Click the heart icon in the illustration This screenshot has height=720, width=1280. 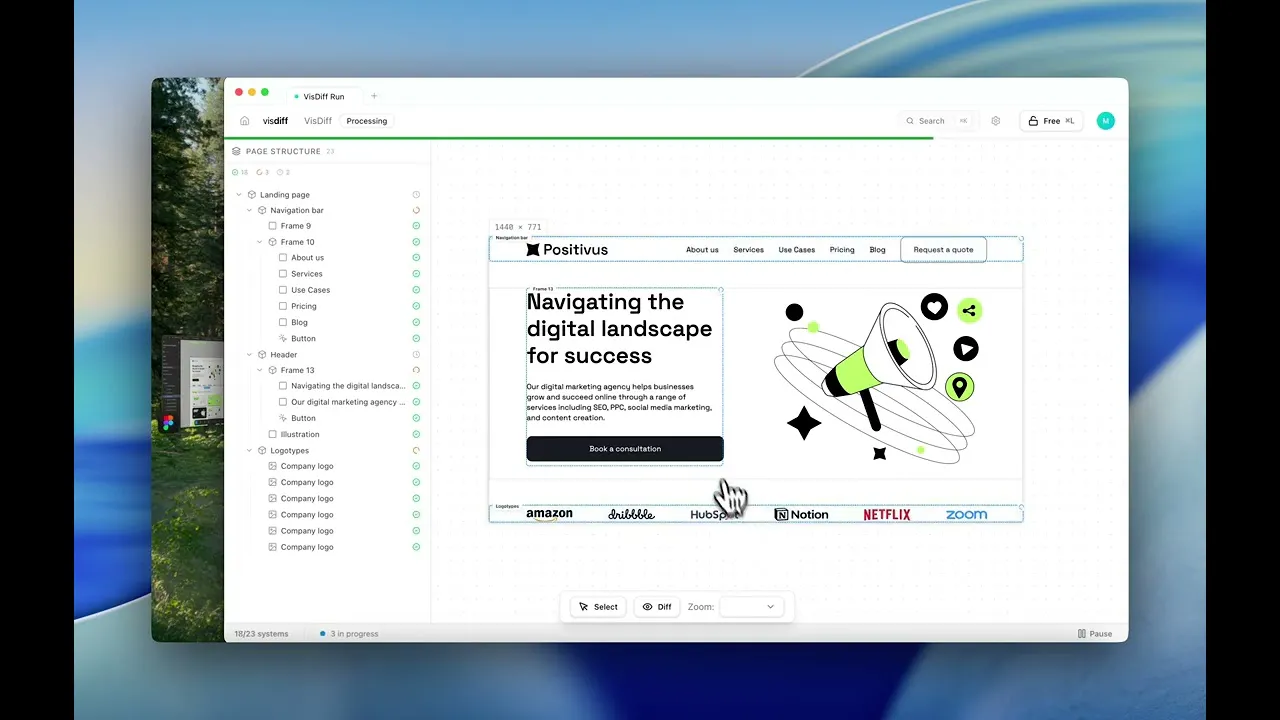934,307
